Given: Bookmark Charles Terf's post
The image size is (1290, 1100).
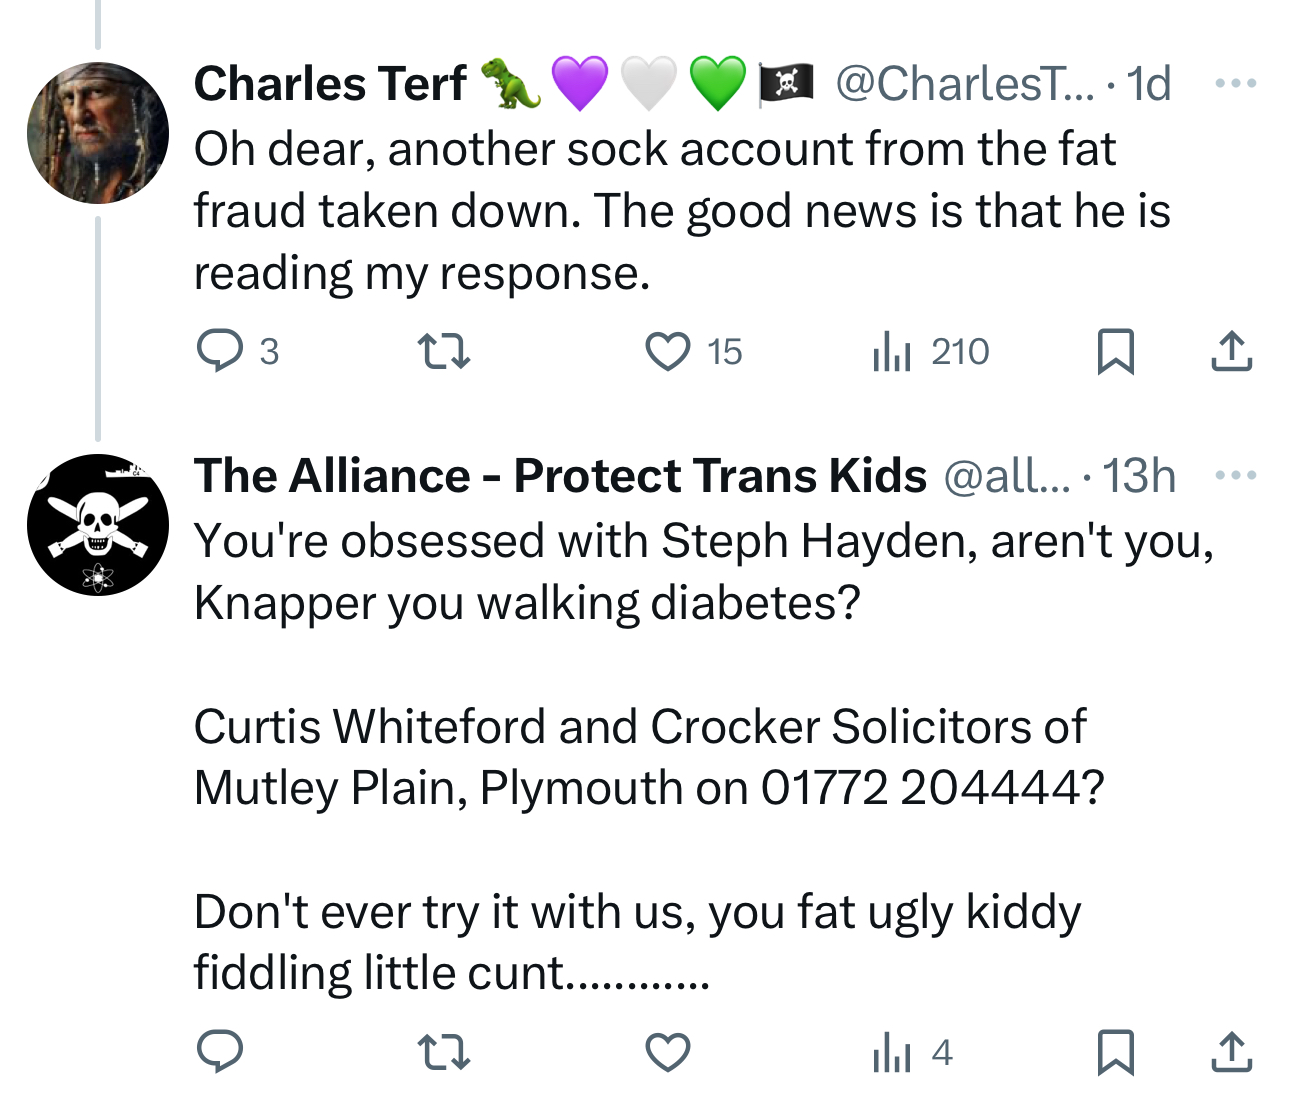Looking at the screenshot, I should pos(1115,352).
